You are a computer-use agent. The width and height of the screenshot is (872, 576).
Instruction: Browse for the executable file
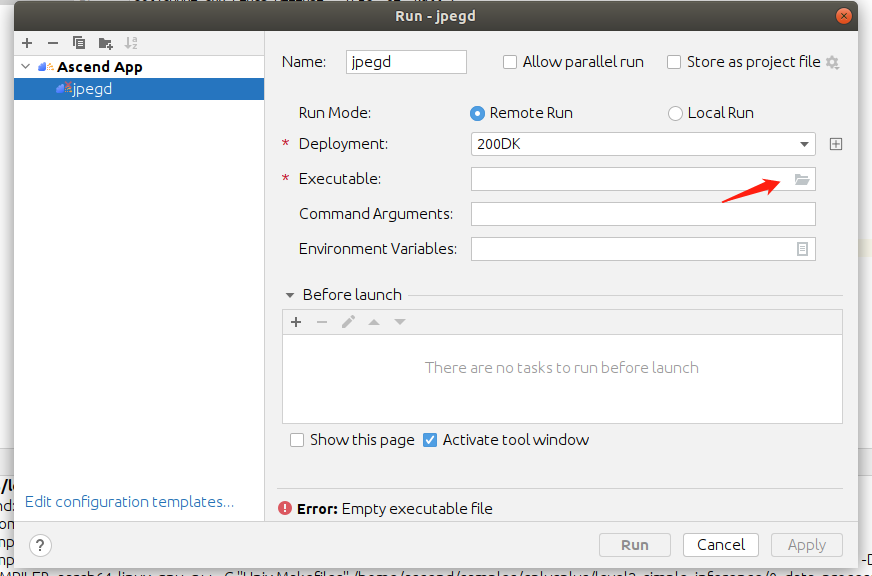(802, 179)
